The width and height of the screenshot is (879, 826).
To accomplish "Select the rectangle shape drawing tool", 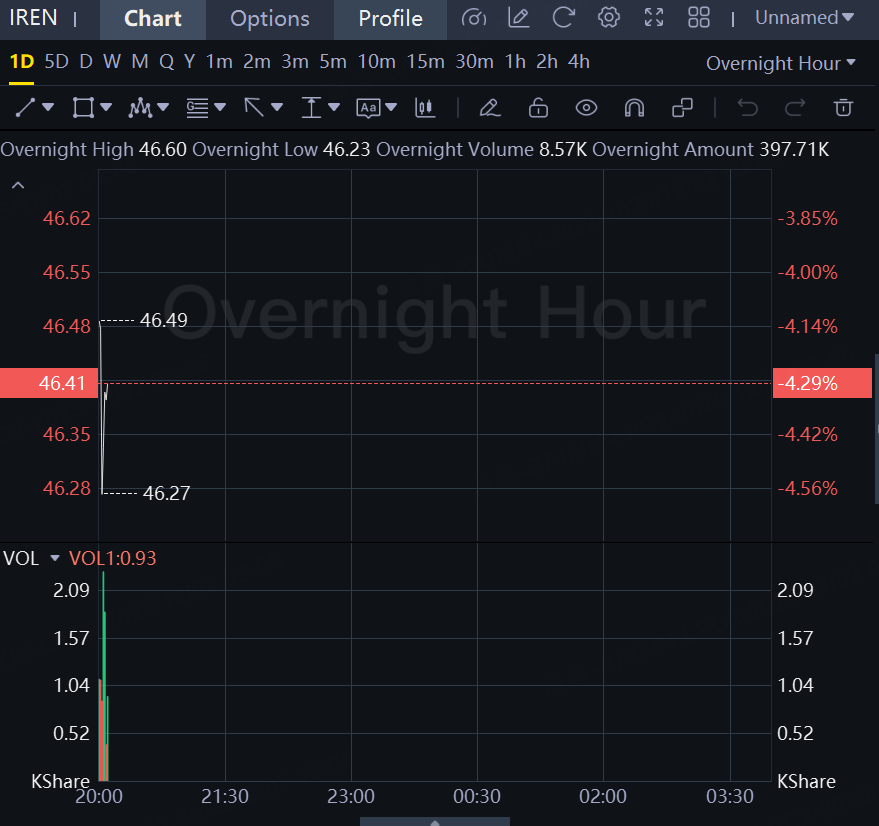I will 83,107.
